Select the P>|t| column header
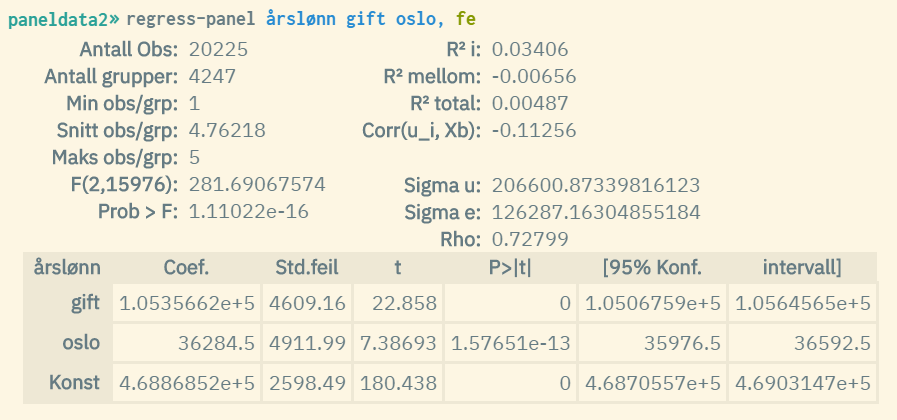This screenshot has width=897, height=420. click(511, 267)
